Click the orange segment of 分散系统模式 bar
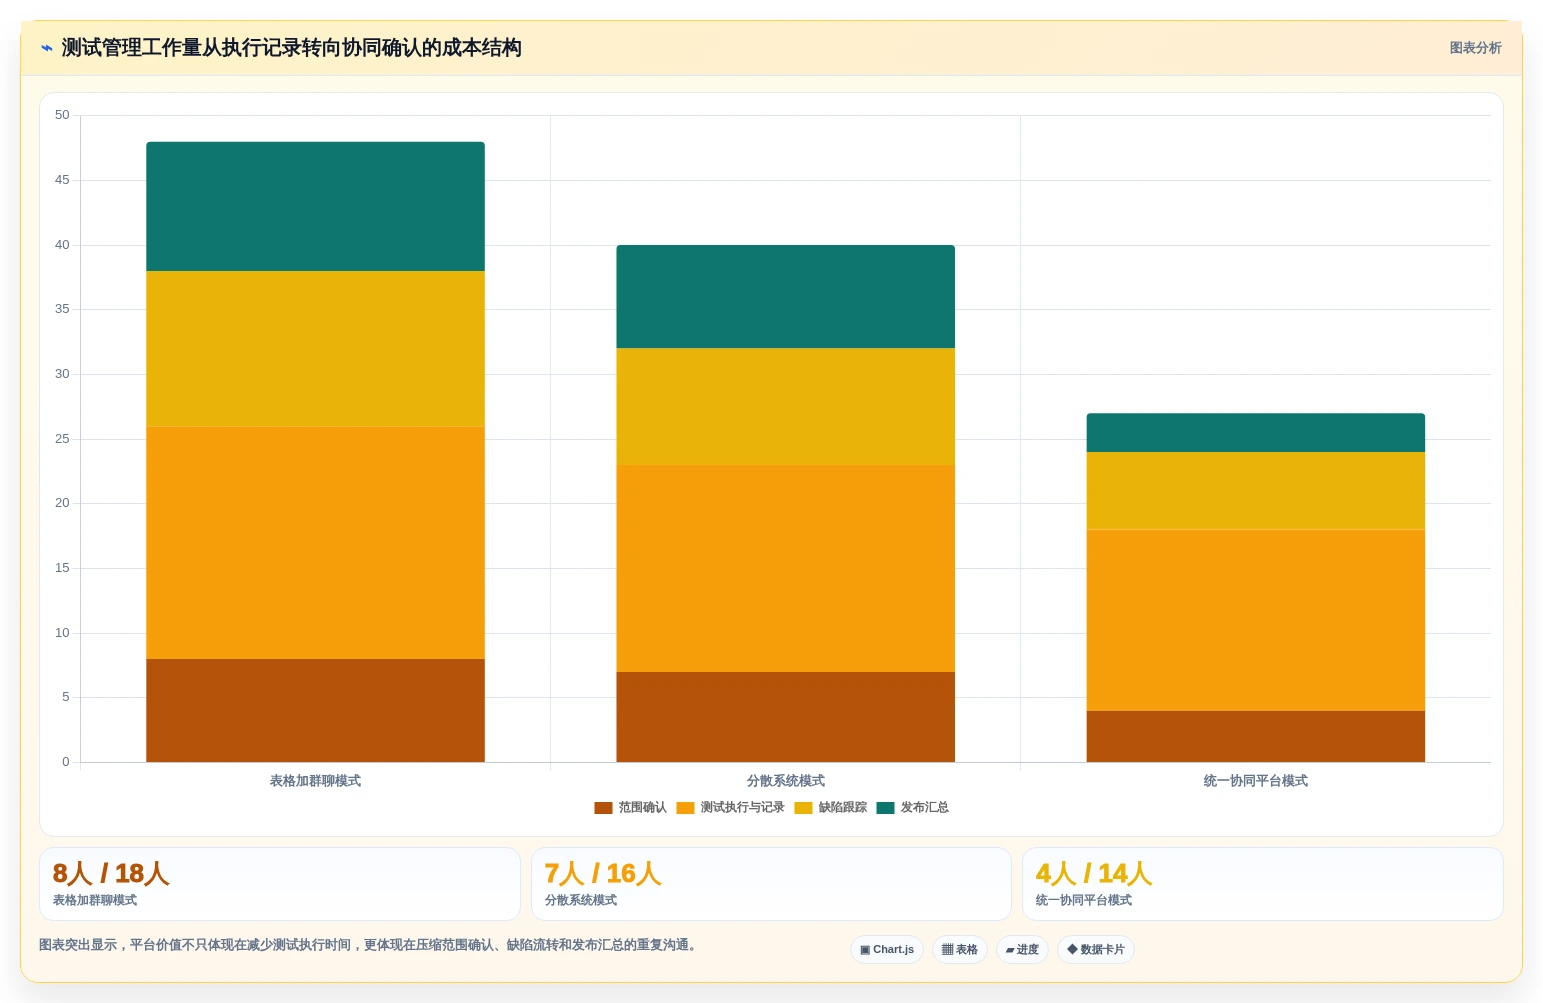This screenshot has height=1003, width=1543. [x=785, y=568]
